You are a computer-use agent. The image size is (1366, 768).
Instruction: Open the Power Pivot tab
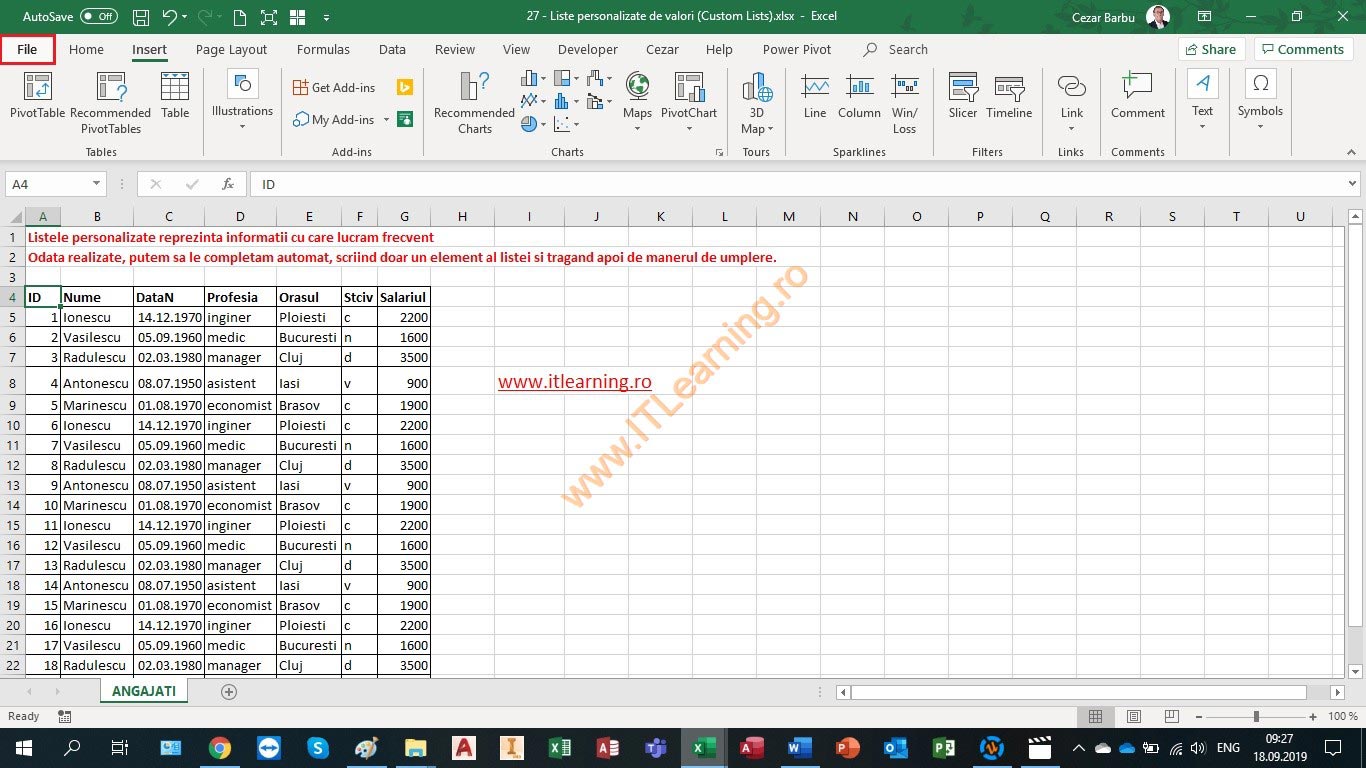coord(797,49)
